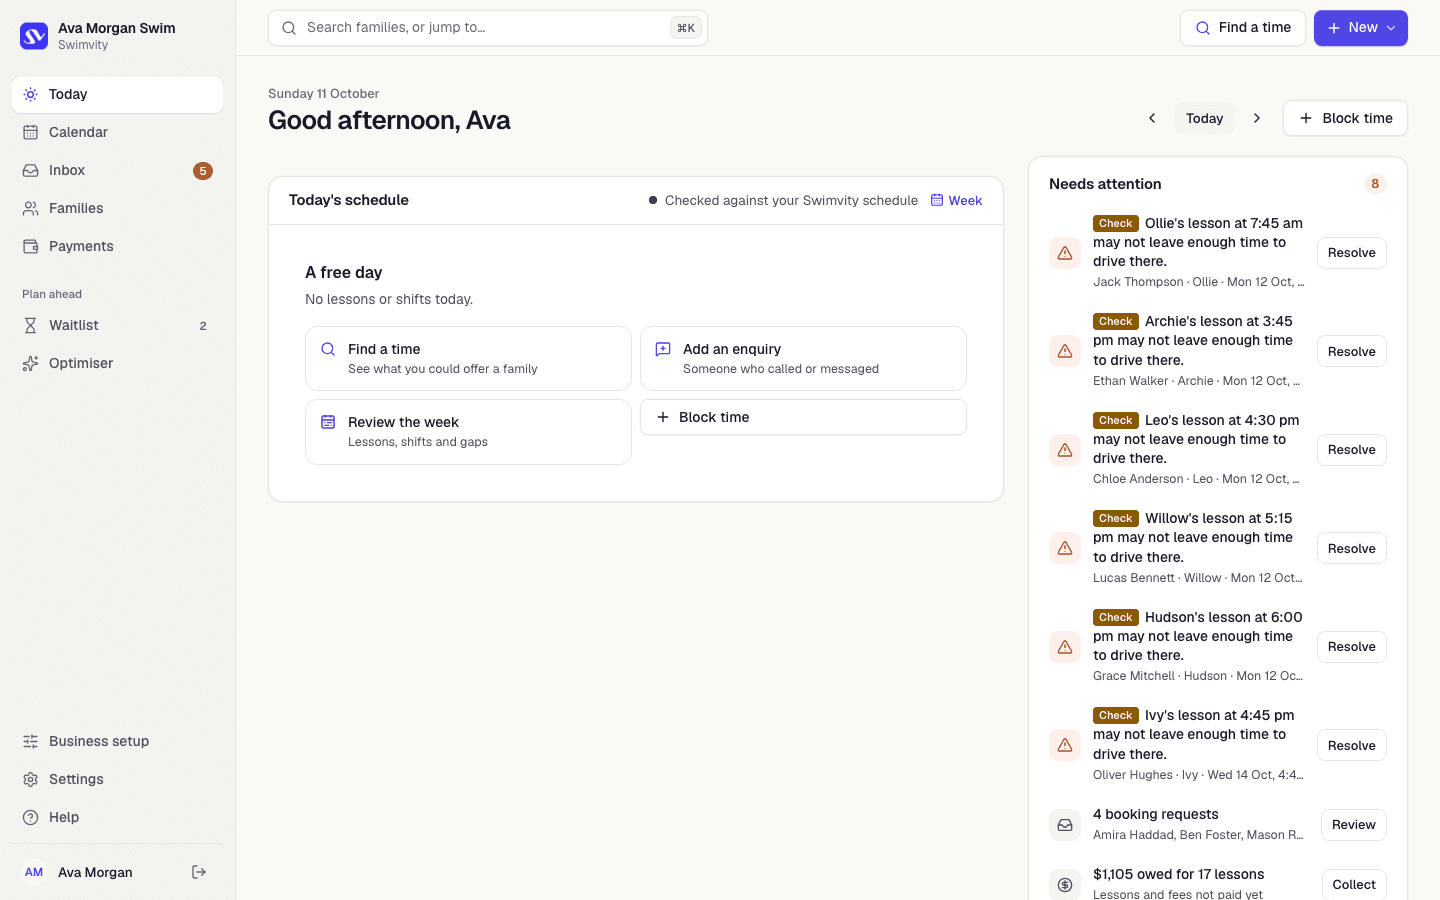The width and height of the screenshot is (1440, 900).
Task: Click the warning icon for Ivy's lesson
Action: pos(1065,745)
